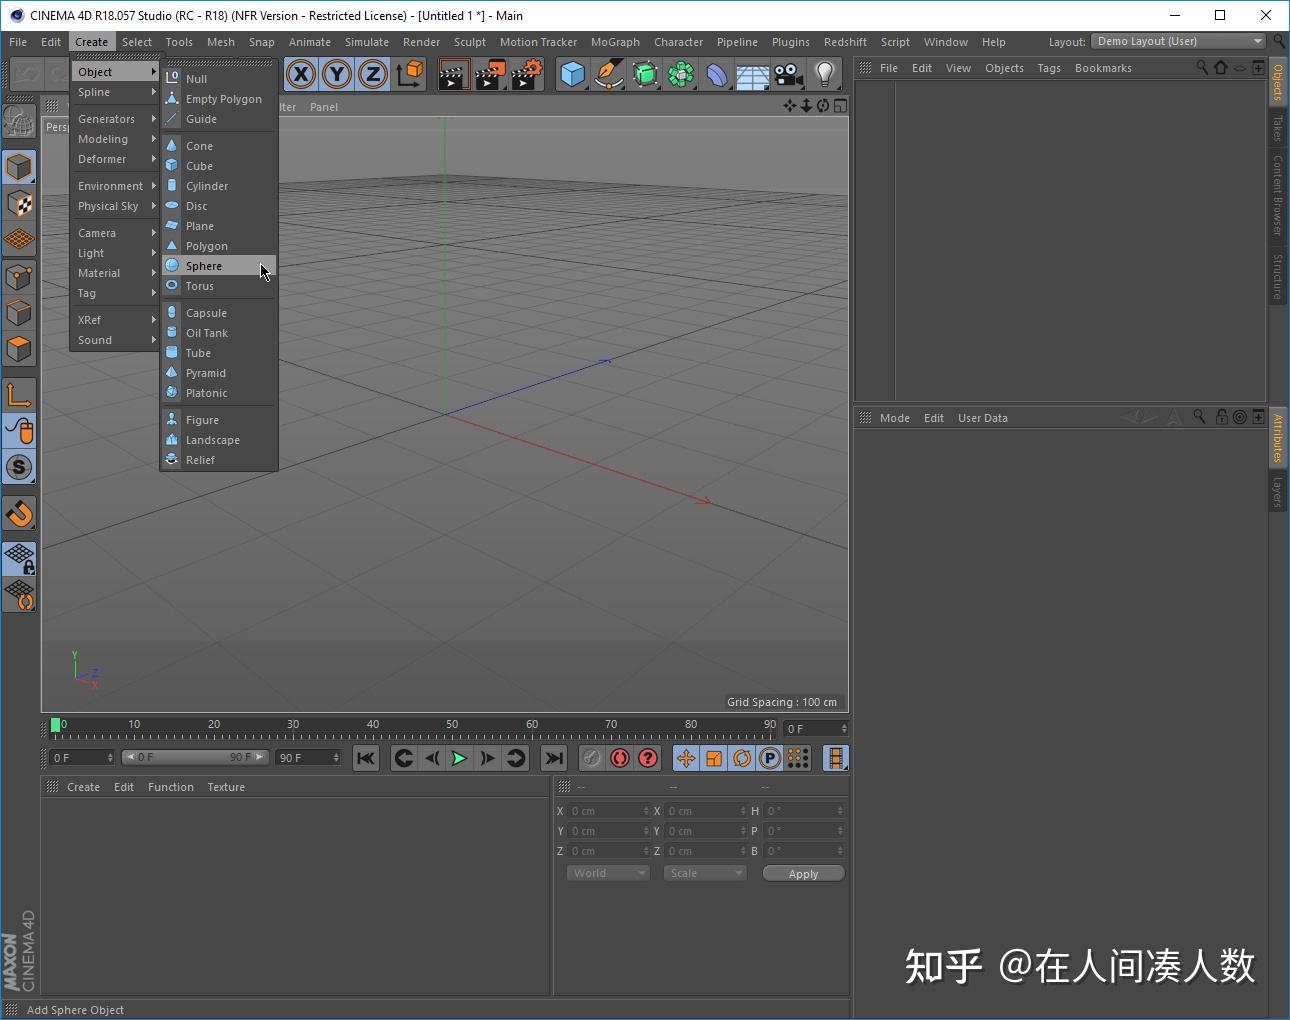This screenshot has height=1020, width=1290.
Task: Open the Cube primitive toolbar icon
Action: (x=573, y=74)
